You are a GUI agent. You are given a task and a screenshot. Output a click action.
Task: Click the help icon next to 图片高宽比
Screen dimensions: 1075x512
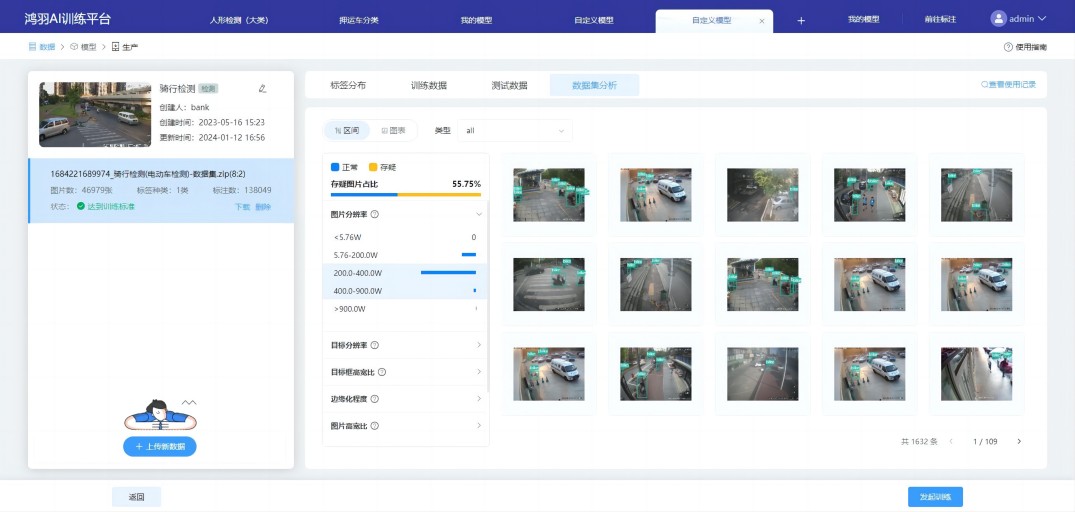tap(375, 426)
